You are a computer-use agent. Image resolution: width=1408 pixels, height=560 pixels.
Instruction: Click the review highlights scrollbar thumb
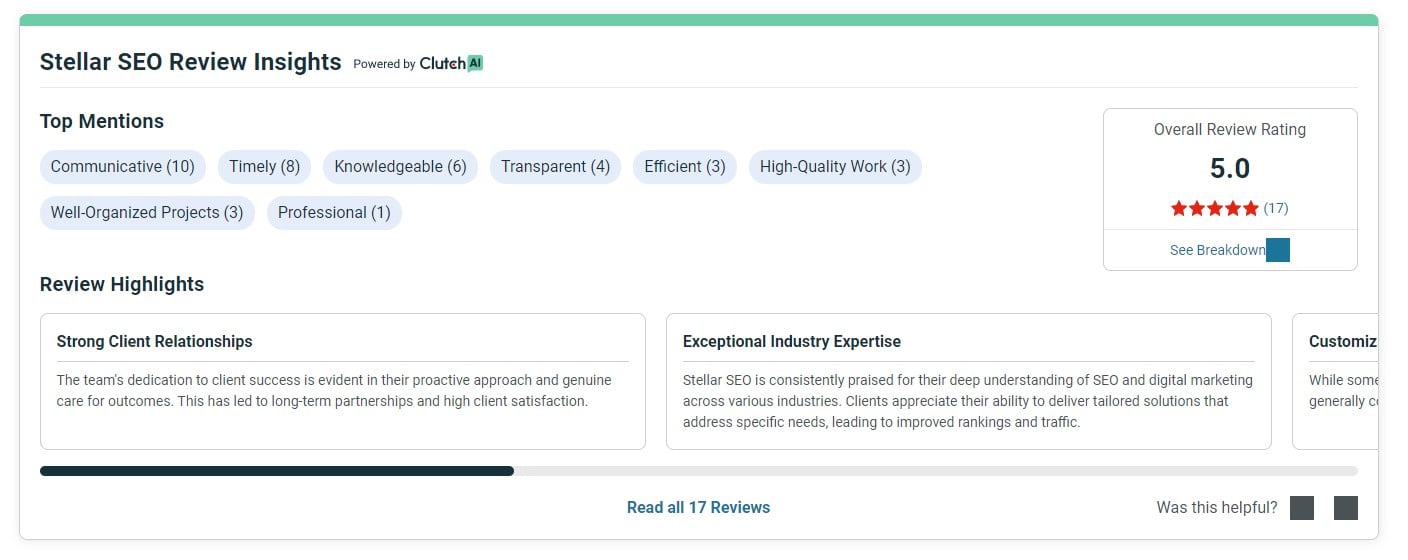[x=277, y=471]
